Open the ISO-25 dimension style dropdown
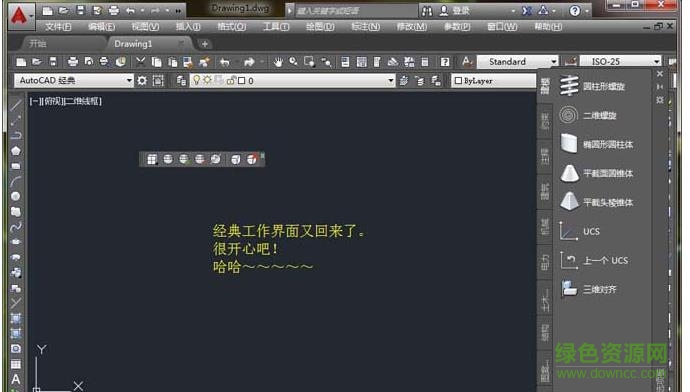This screenshot has width=690, height=392. [621, 62]
